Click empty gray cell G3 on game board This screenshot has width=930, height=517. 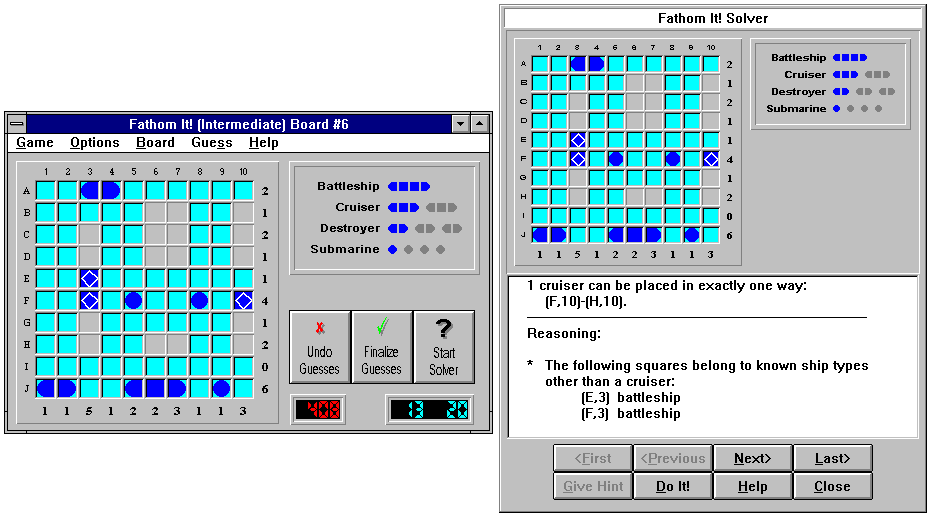(x=90, y=323)
